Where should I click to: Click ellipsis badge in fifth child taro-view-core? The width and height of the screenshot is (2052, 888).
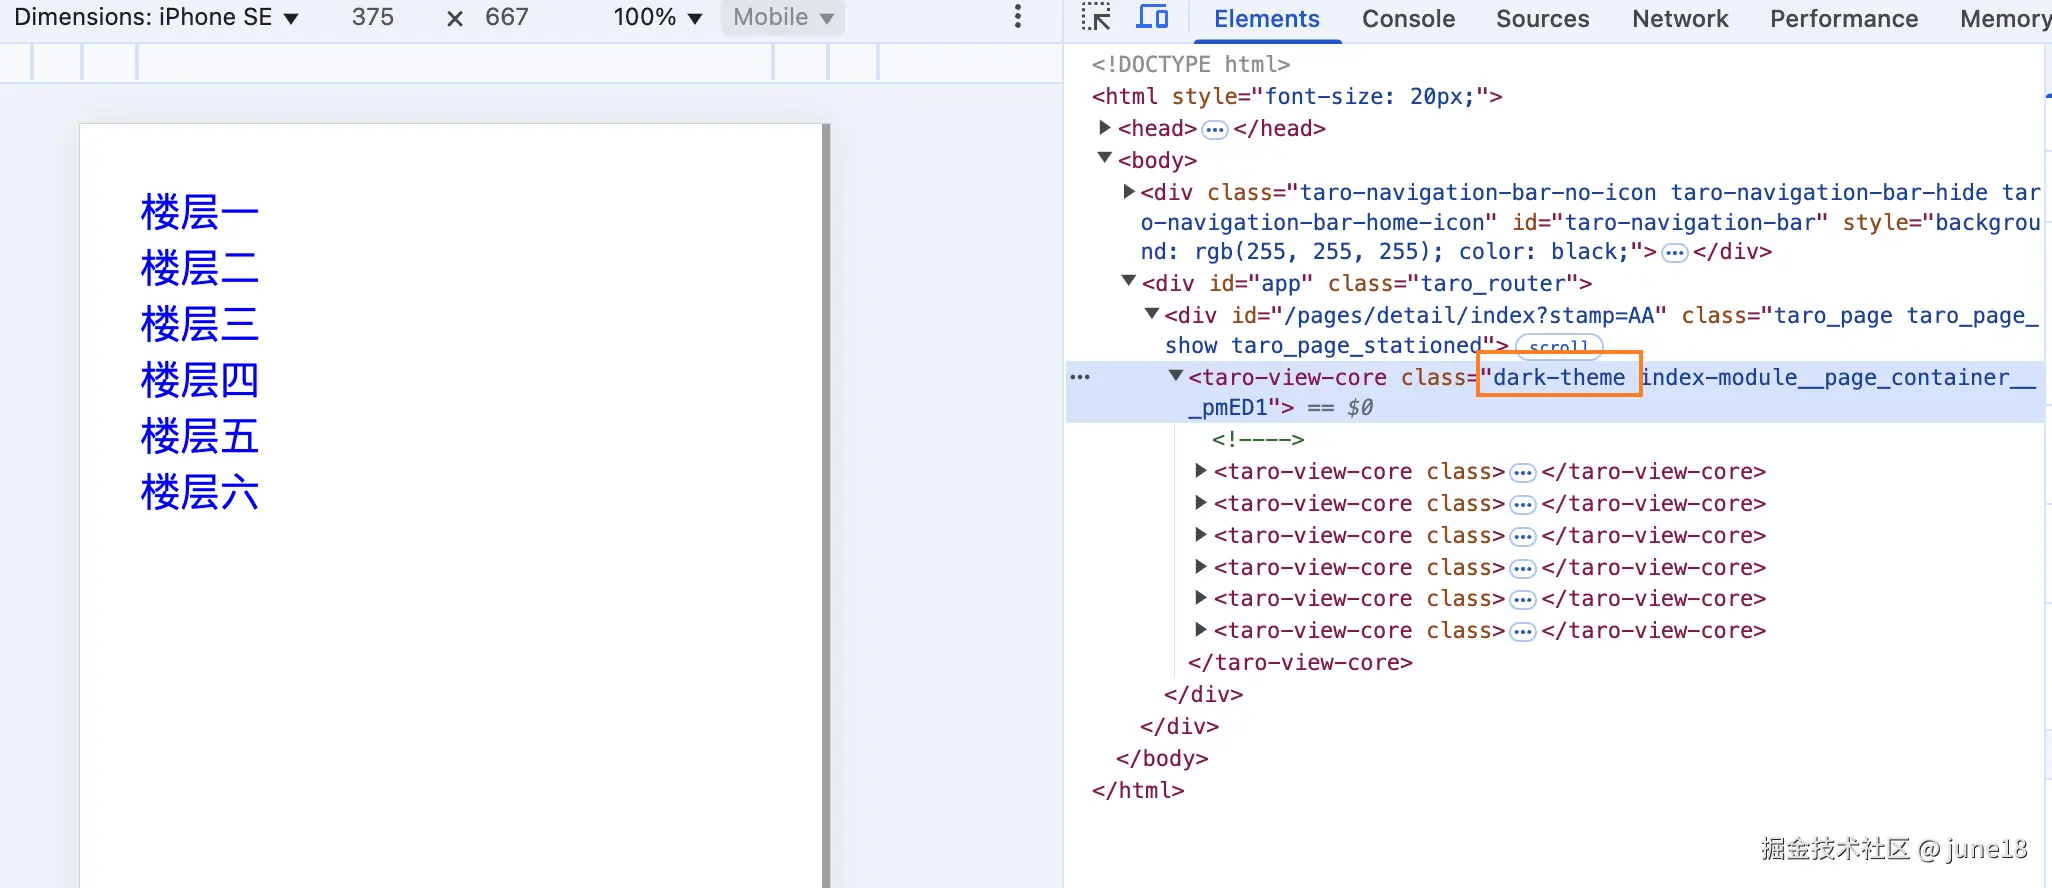[x=1522, y=600]
